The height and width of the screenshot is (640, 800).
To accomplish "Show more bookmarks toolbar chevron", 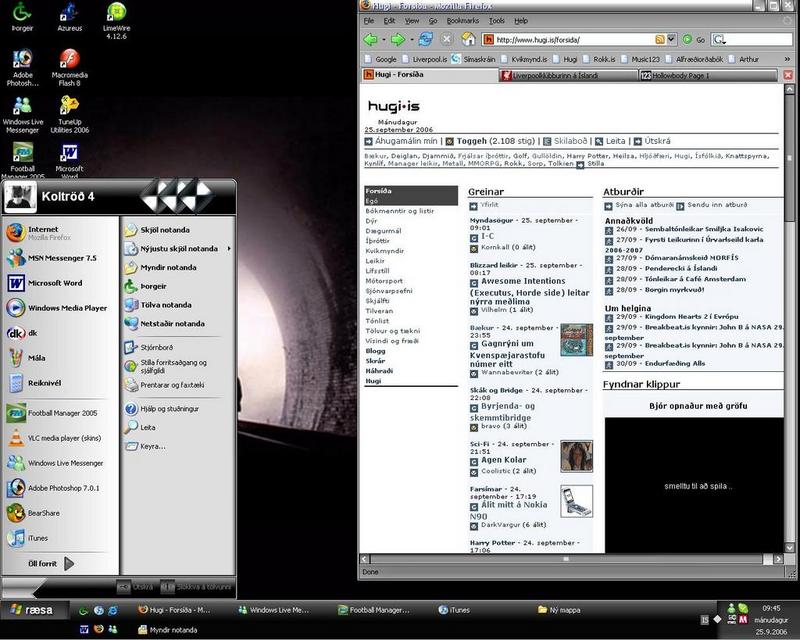I will [x=786, y=59].
